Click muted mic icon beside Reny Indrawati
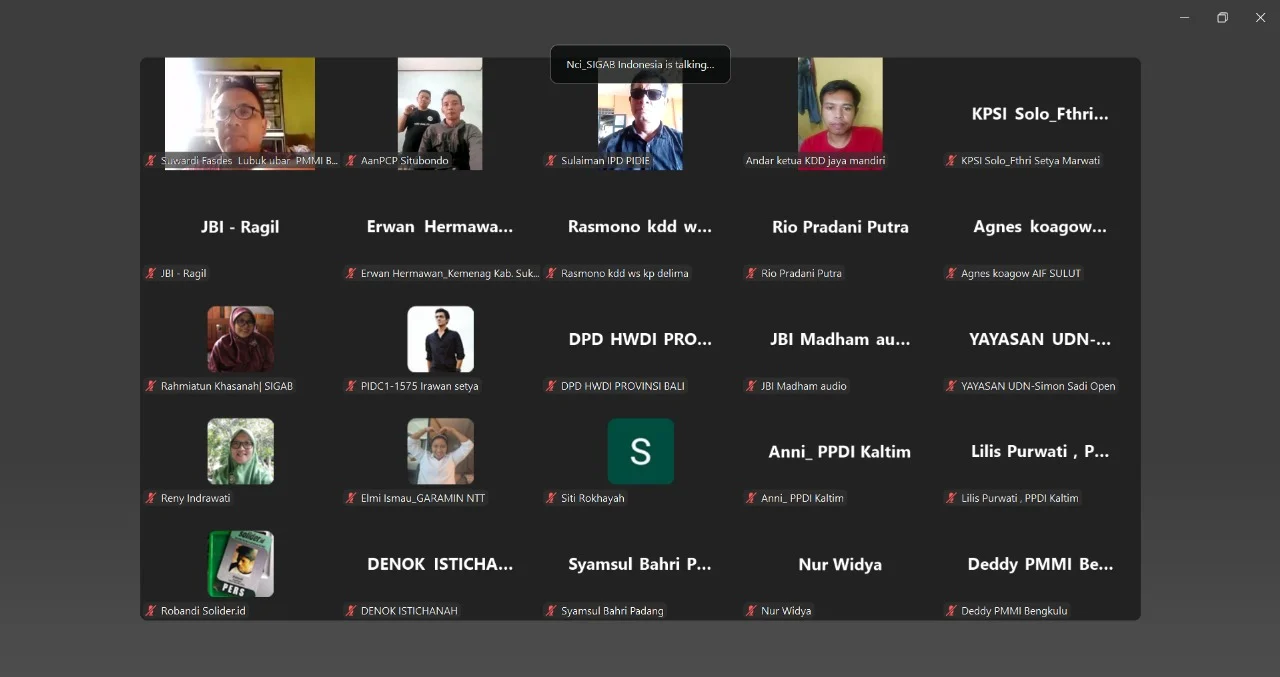This screenshot has height=677, width=1280. point(151,498)
